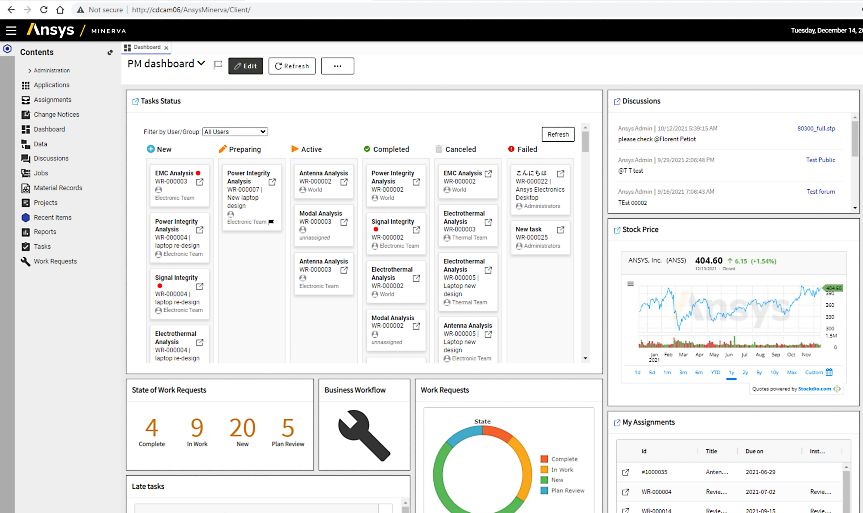Open My Assignments widget in new view
This screenshot has height=513, width=863.
[x=617, y=423]
